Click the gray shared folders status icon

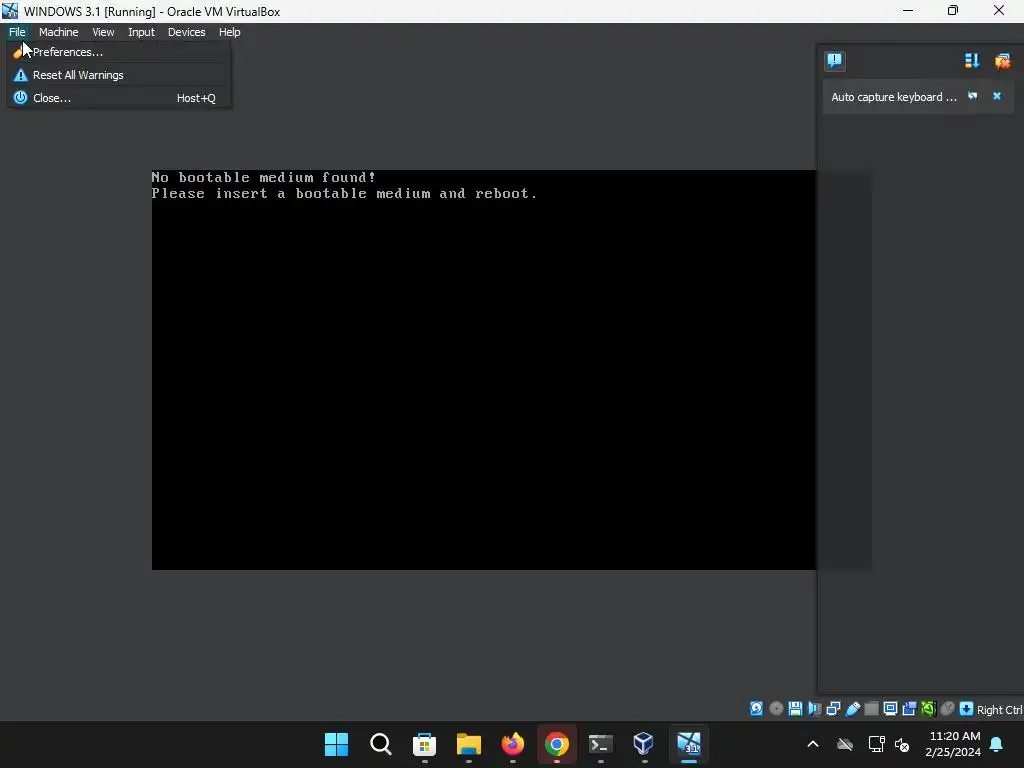[871, 709]
